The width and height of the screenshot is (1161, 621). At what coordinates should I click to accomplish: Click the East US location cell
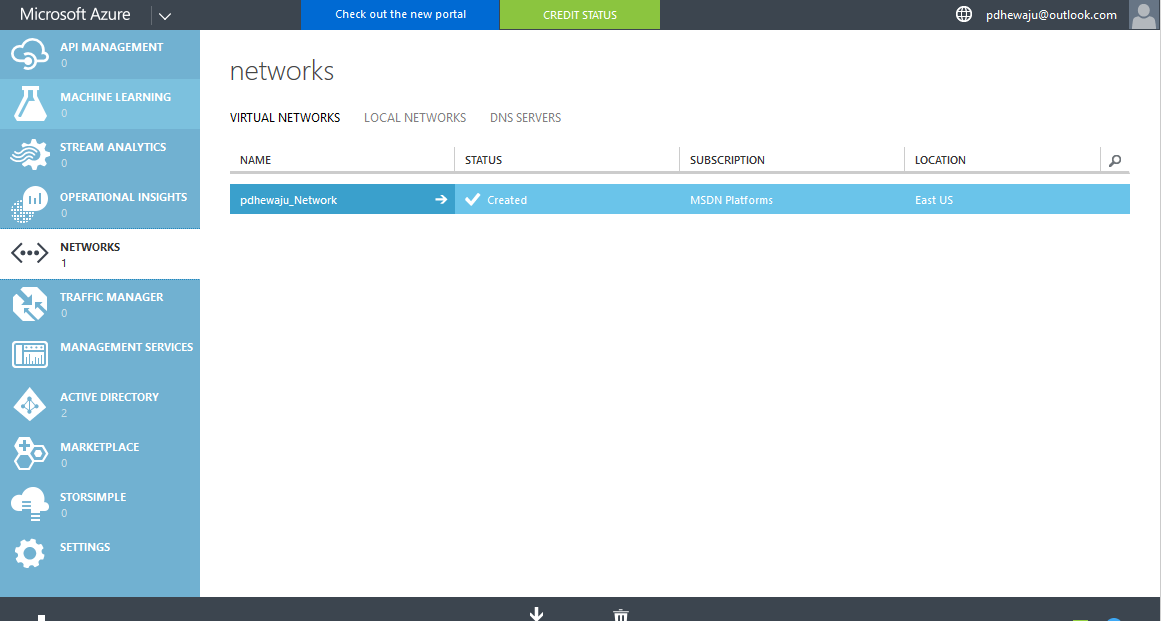coord(934,200)
